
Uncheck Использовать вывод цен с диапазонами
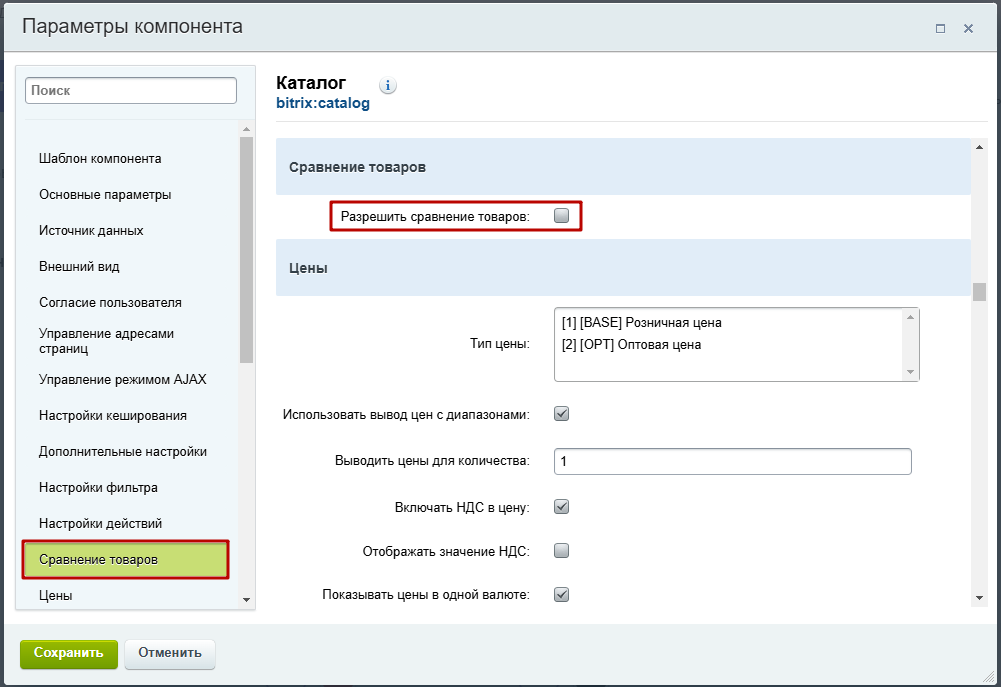[x=561, y=414]
